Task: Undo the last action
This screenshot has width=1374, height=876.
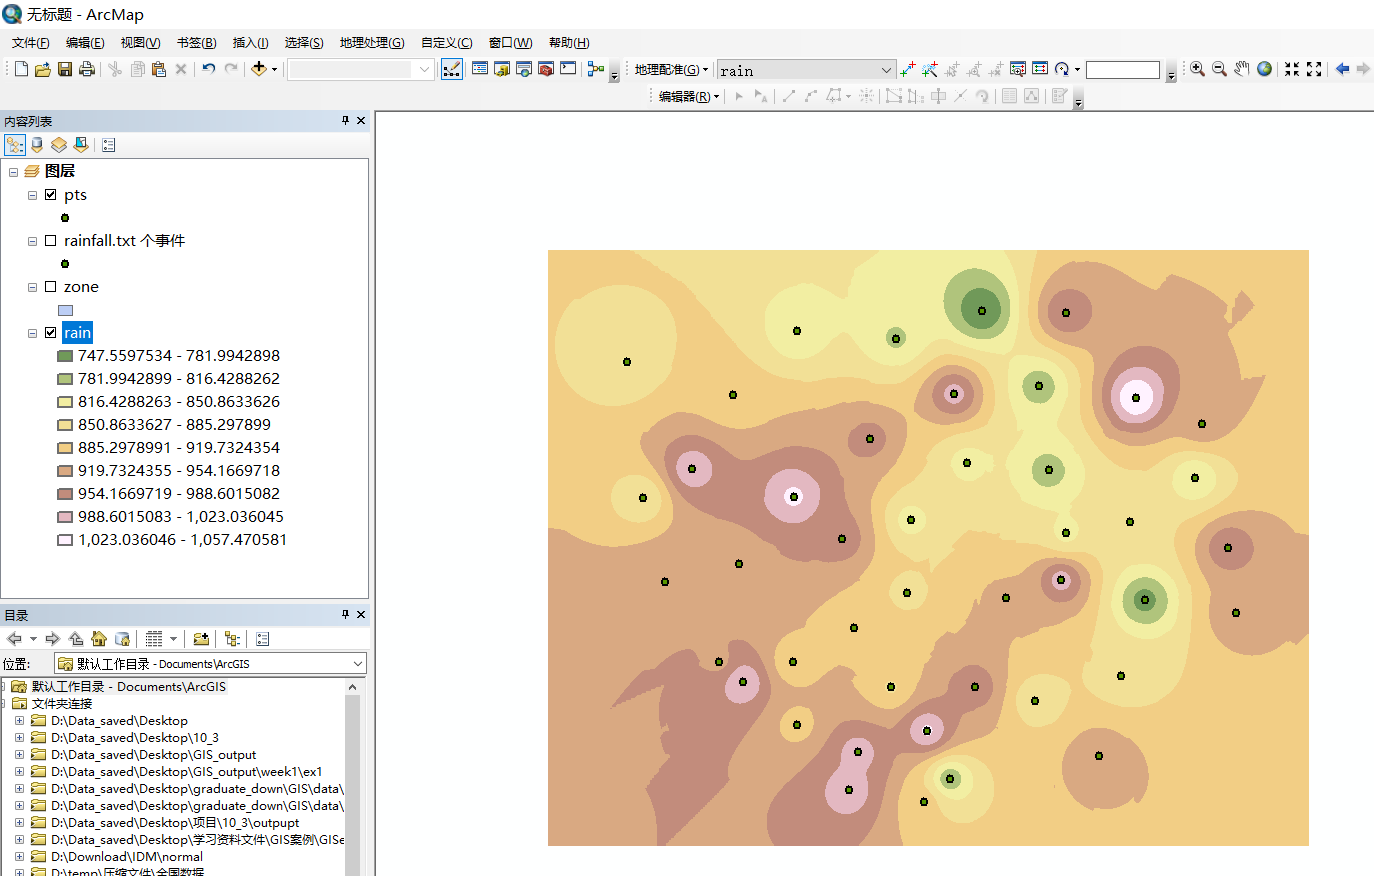Action: coord(208,69)
